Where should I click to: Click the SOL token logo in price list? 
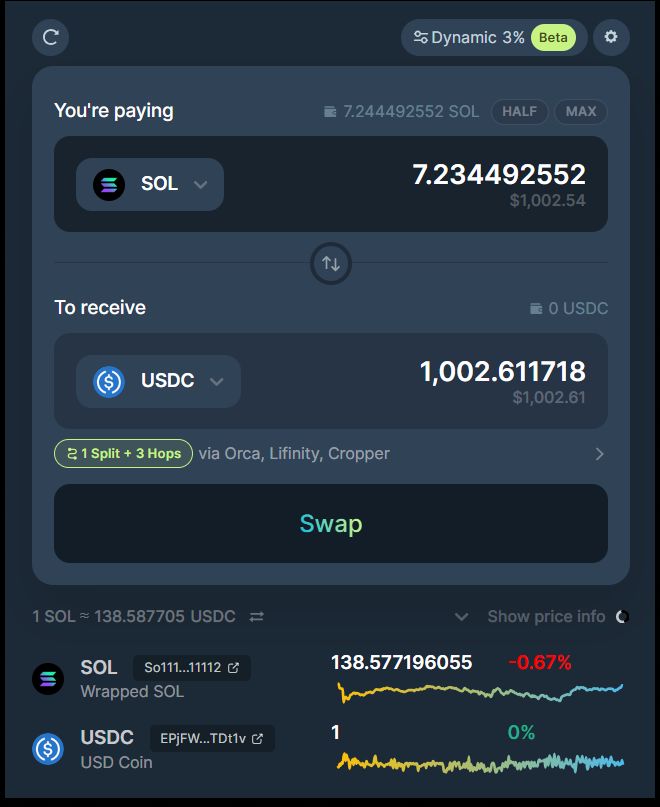[48, 679]
